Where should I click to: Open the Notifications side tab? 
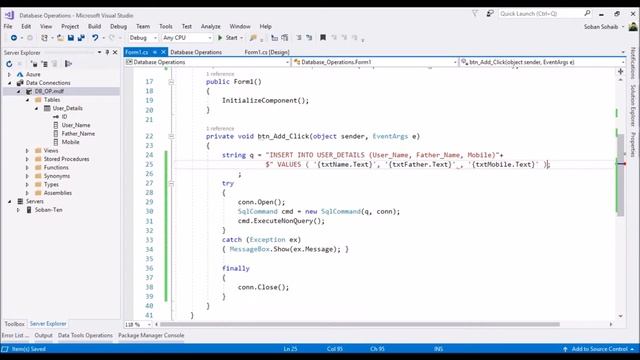tap(633, 63)
